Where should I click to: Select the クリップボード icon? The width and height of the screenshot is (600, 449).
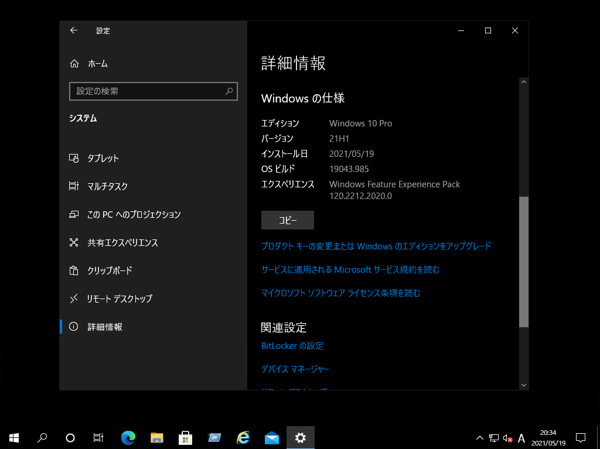pyautogui.click(x=74, y=271)
